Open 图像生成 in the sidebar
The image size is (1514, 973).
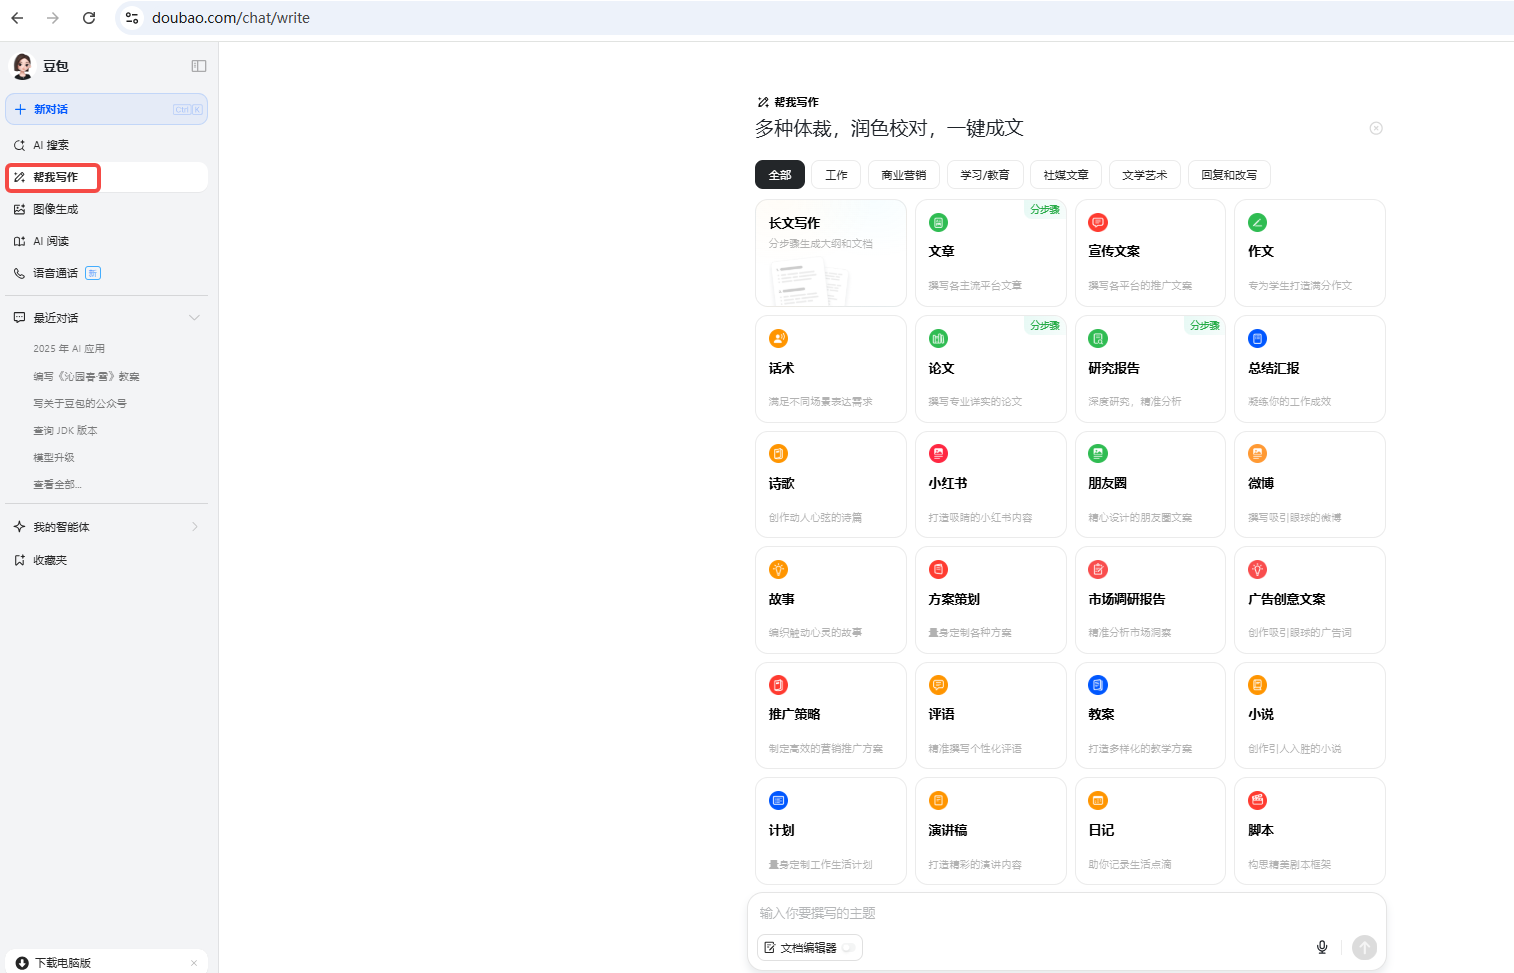(106, 209)
